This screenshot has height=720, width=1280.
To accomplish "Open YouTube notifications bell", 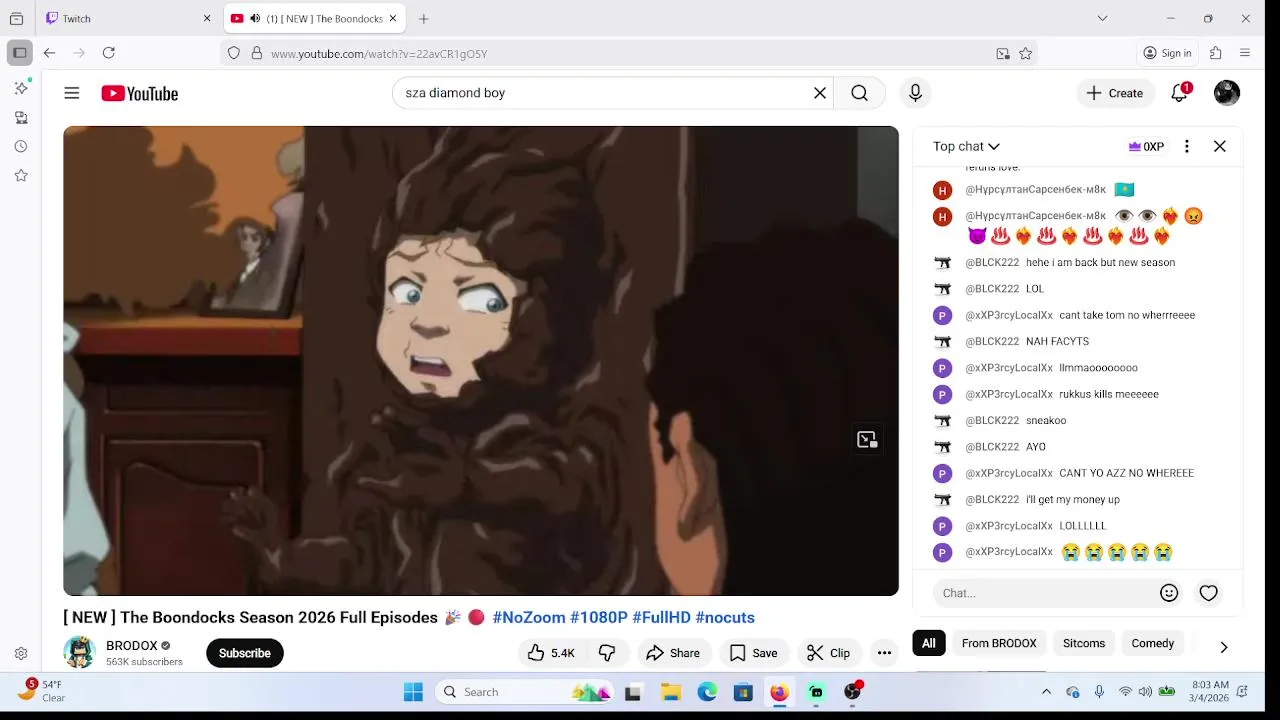I will [1180, 93].
